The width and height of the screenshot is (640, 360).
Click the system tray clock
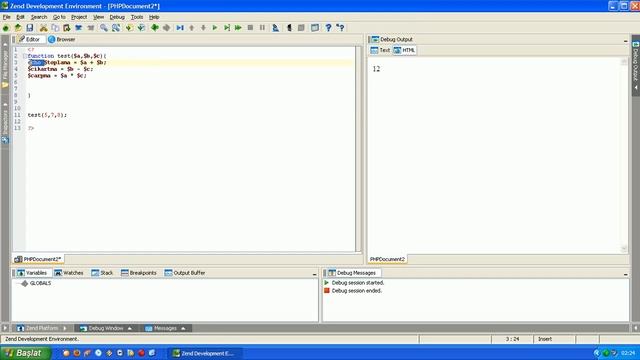coord(628,353)
